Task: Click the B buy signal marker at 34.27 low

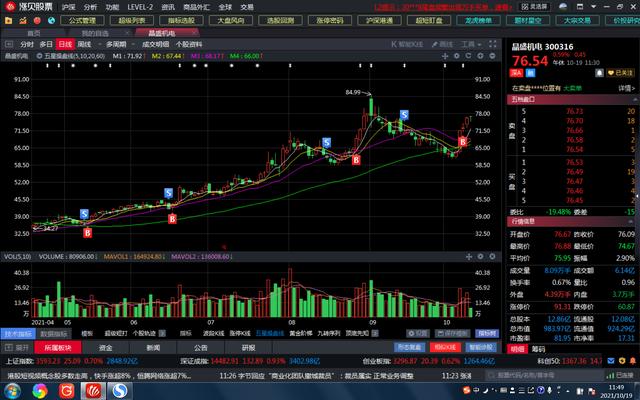Action: [87, 232]
